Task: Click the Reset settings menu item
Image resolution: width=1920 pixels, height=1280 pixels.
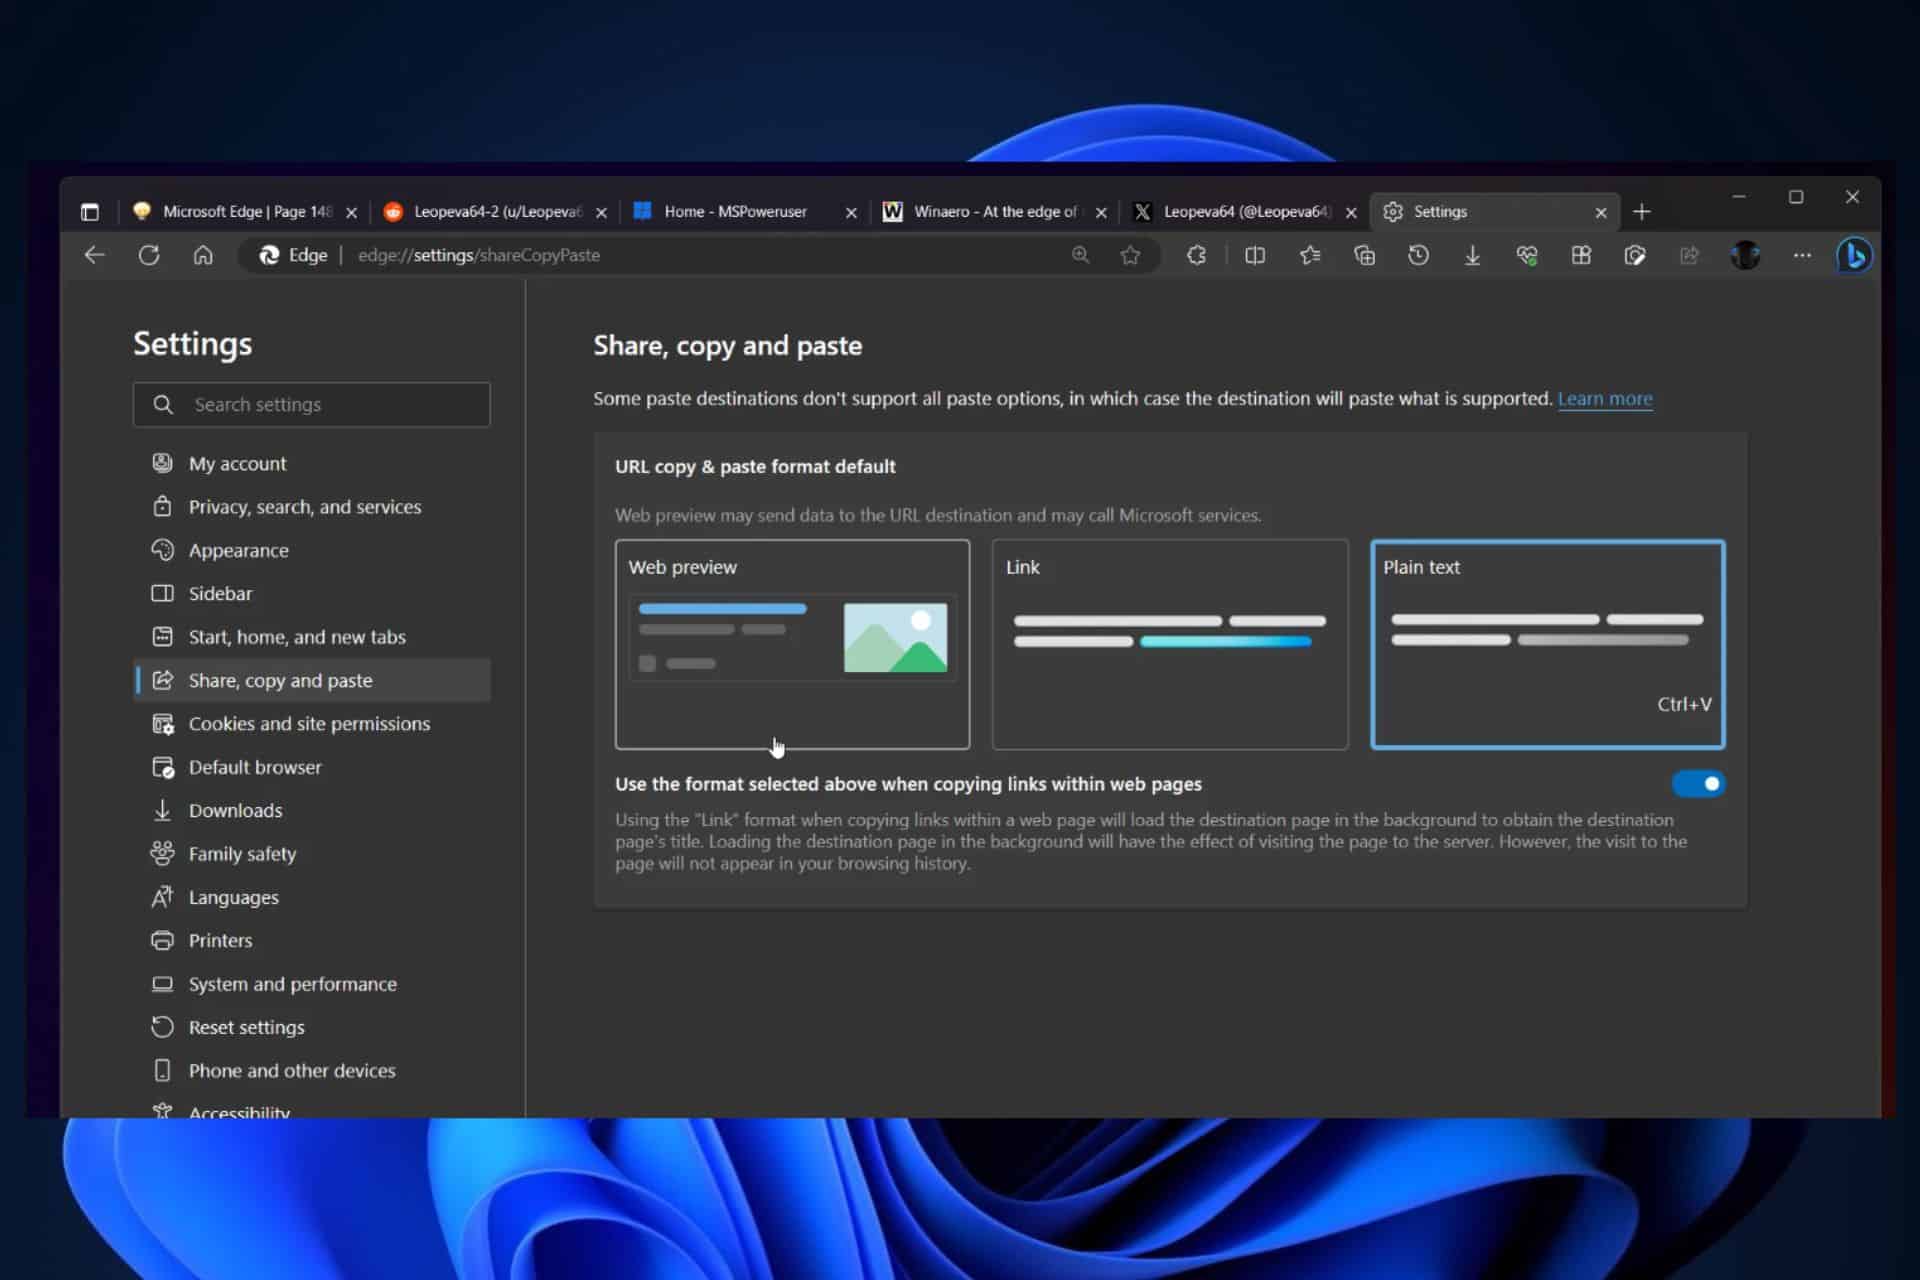Action: (246, 1026)
